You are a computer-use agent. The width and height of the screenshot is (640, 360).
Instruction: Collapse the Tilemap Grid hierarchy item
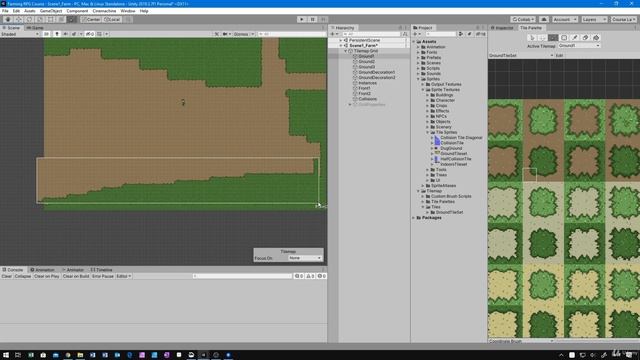point(345,51)
